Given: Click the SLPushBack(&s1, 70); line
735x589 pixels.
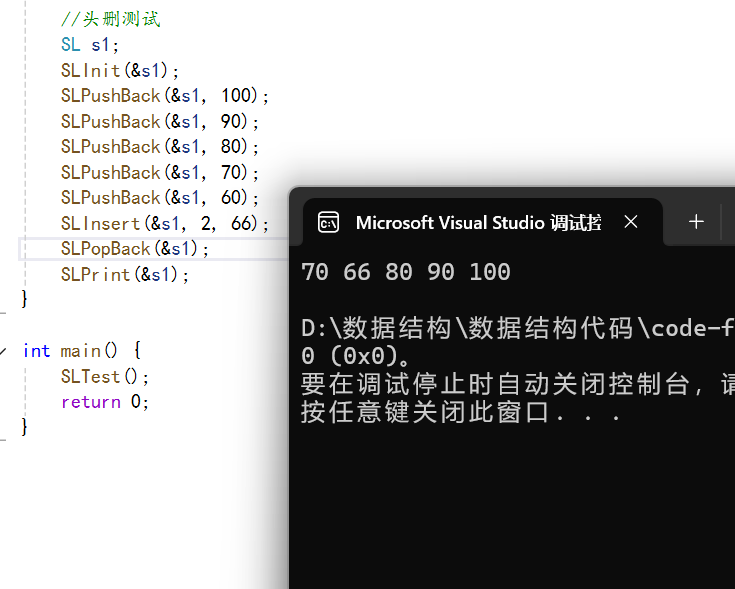Looking at the screenshot, I should 160,172.
